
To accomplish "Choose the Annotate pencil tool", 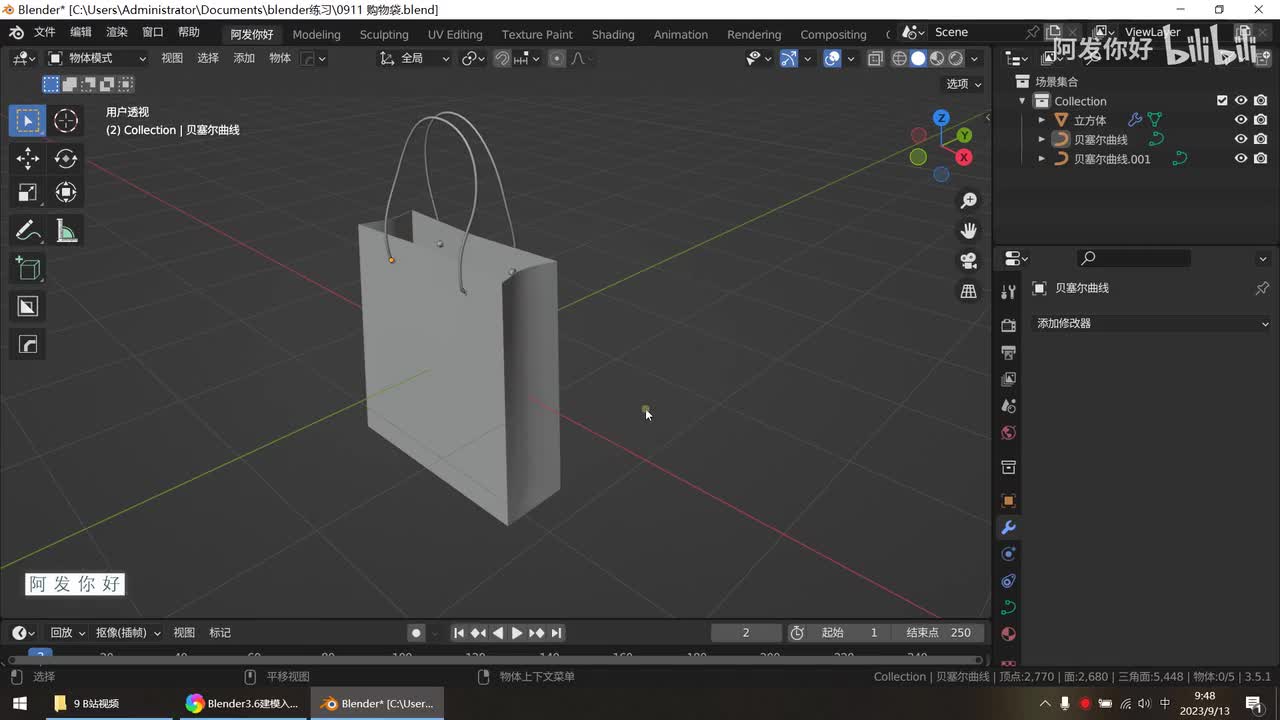I will 28,231.
